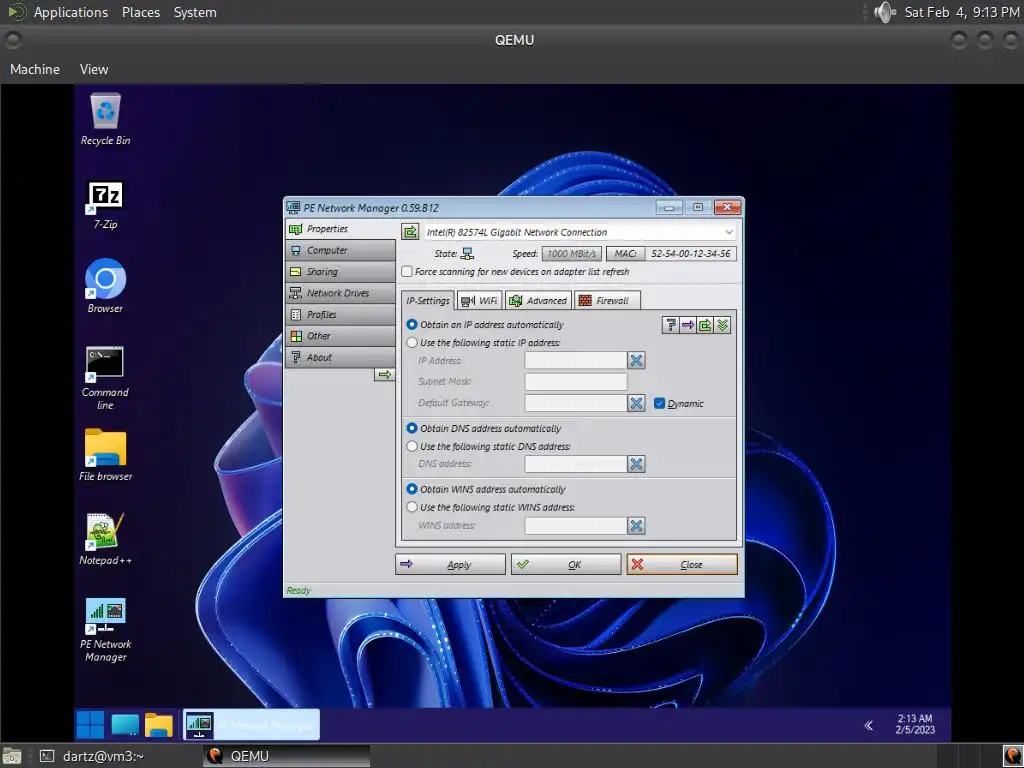1024x768 pixels.
Task: Click the Windows Start button
Action: coord(90,725)
